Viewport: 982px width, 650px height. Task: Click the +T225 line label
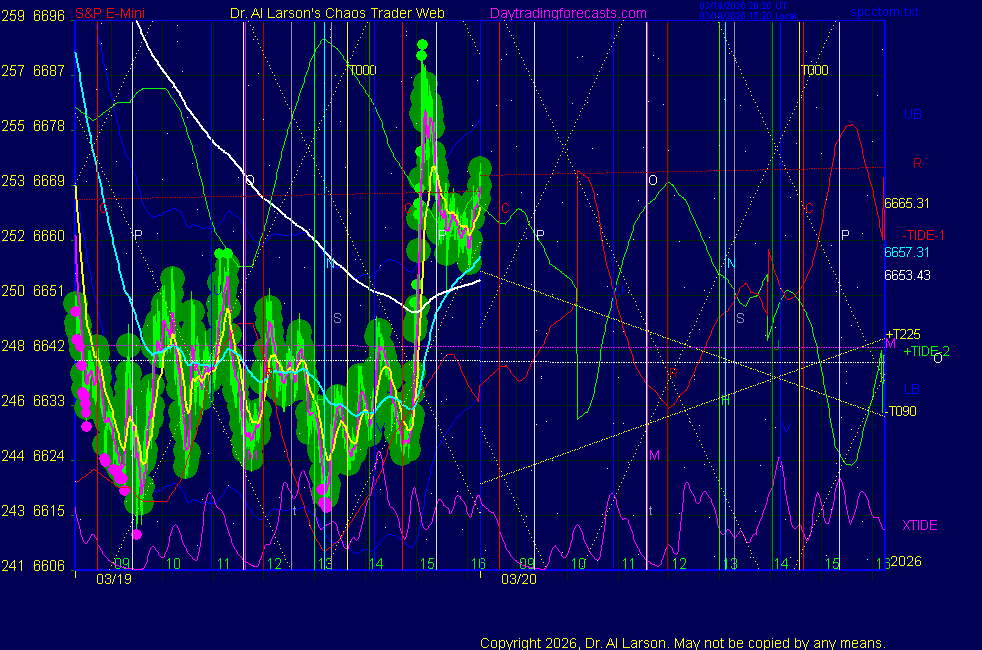[x=902, y=335]
